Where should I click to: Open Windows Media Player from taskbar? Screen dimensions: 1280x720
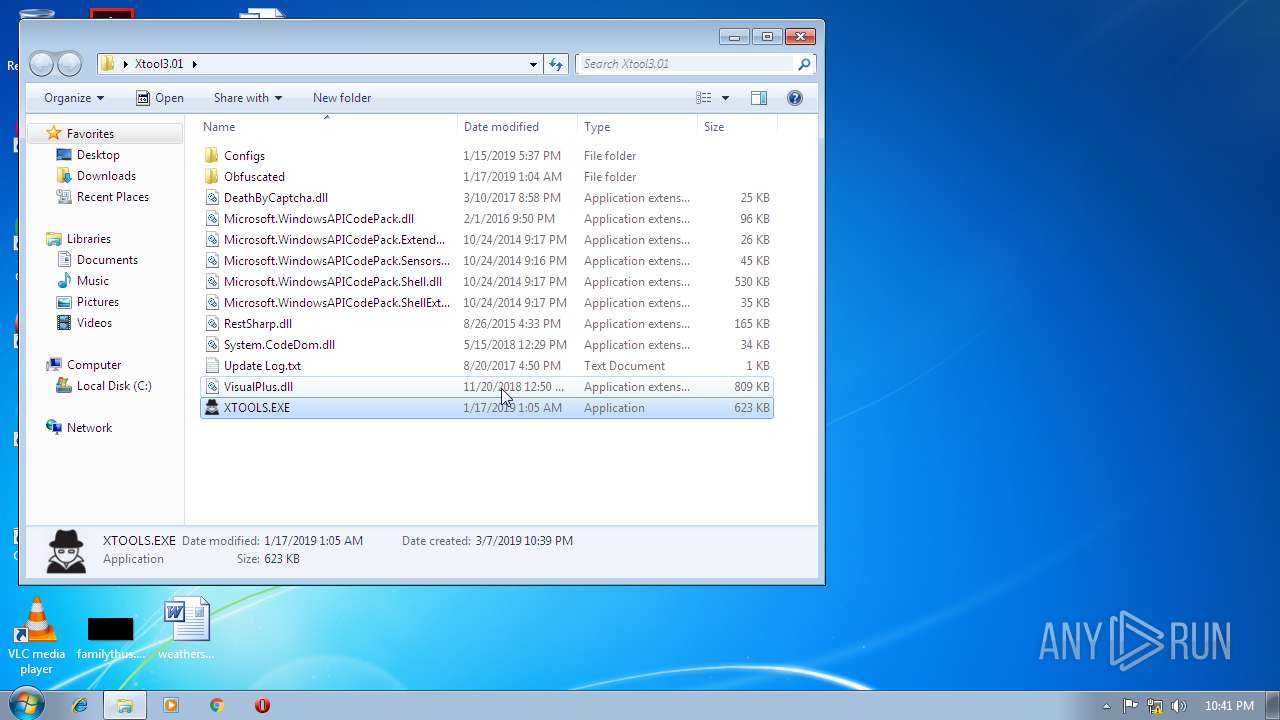(170, 705)
